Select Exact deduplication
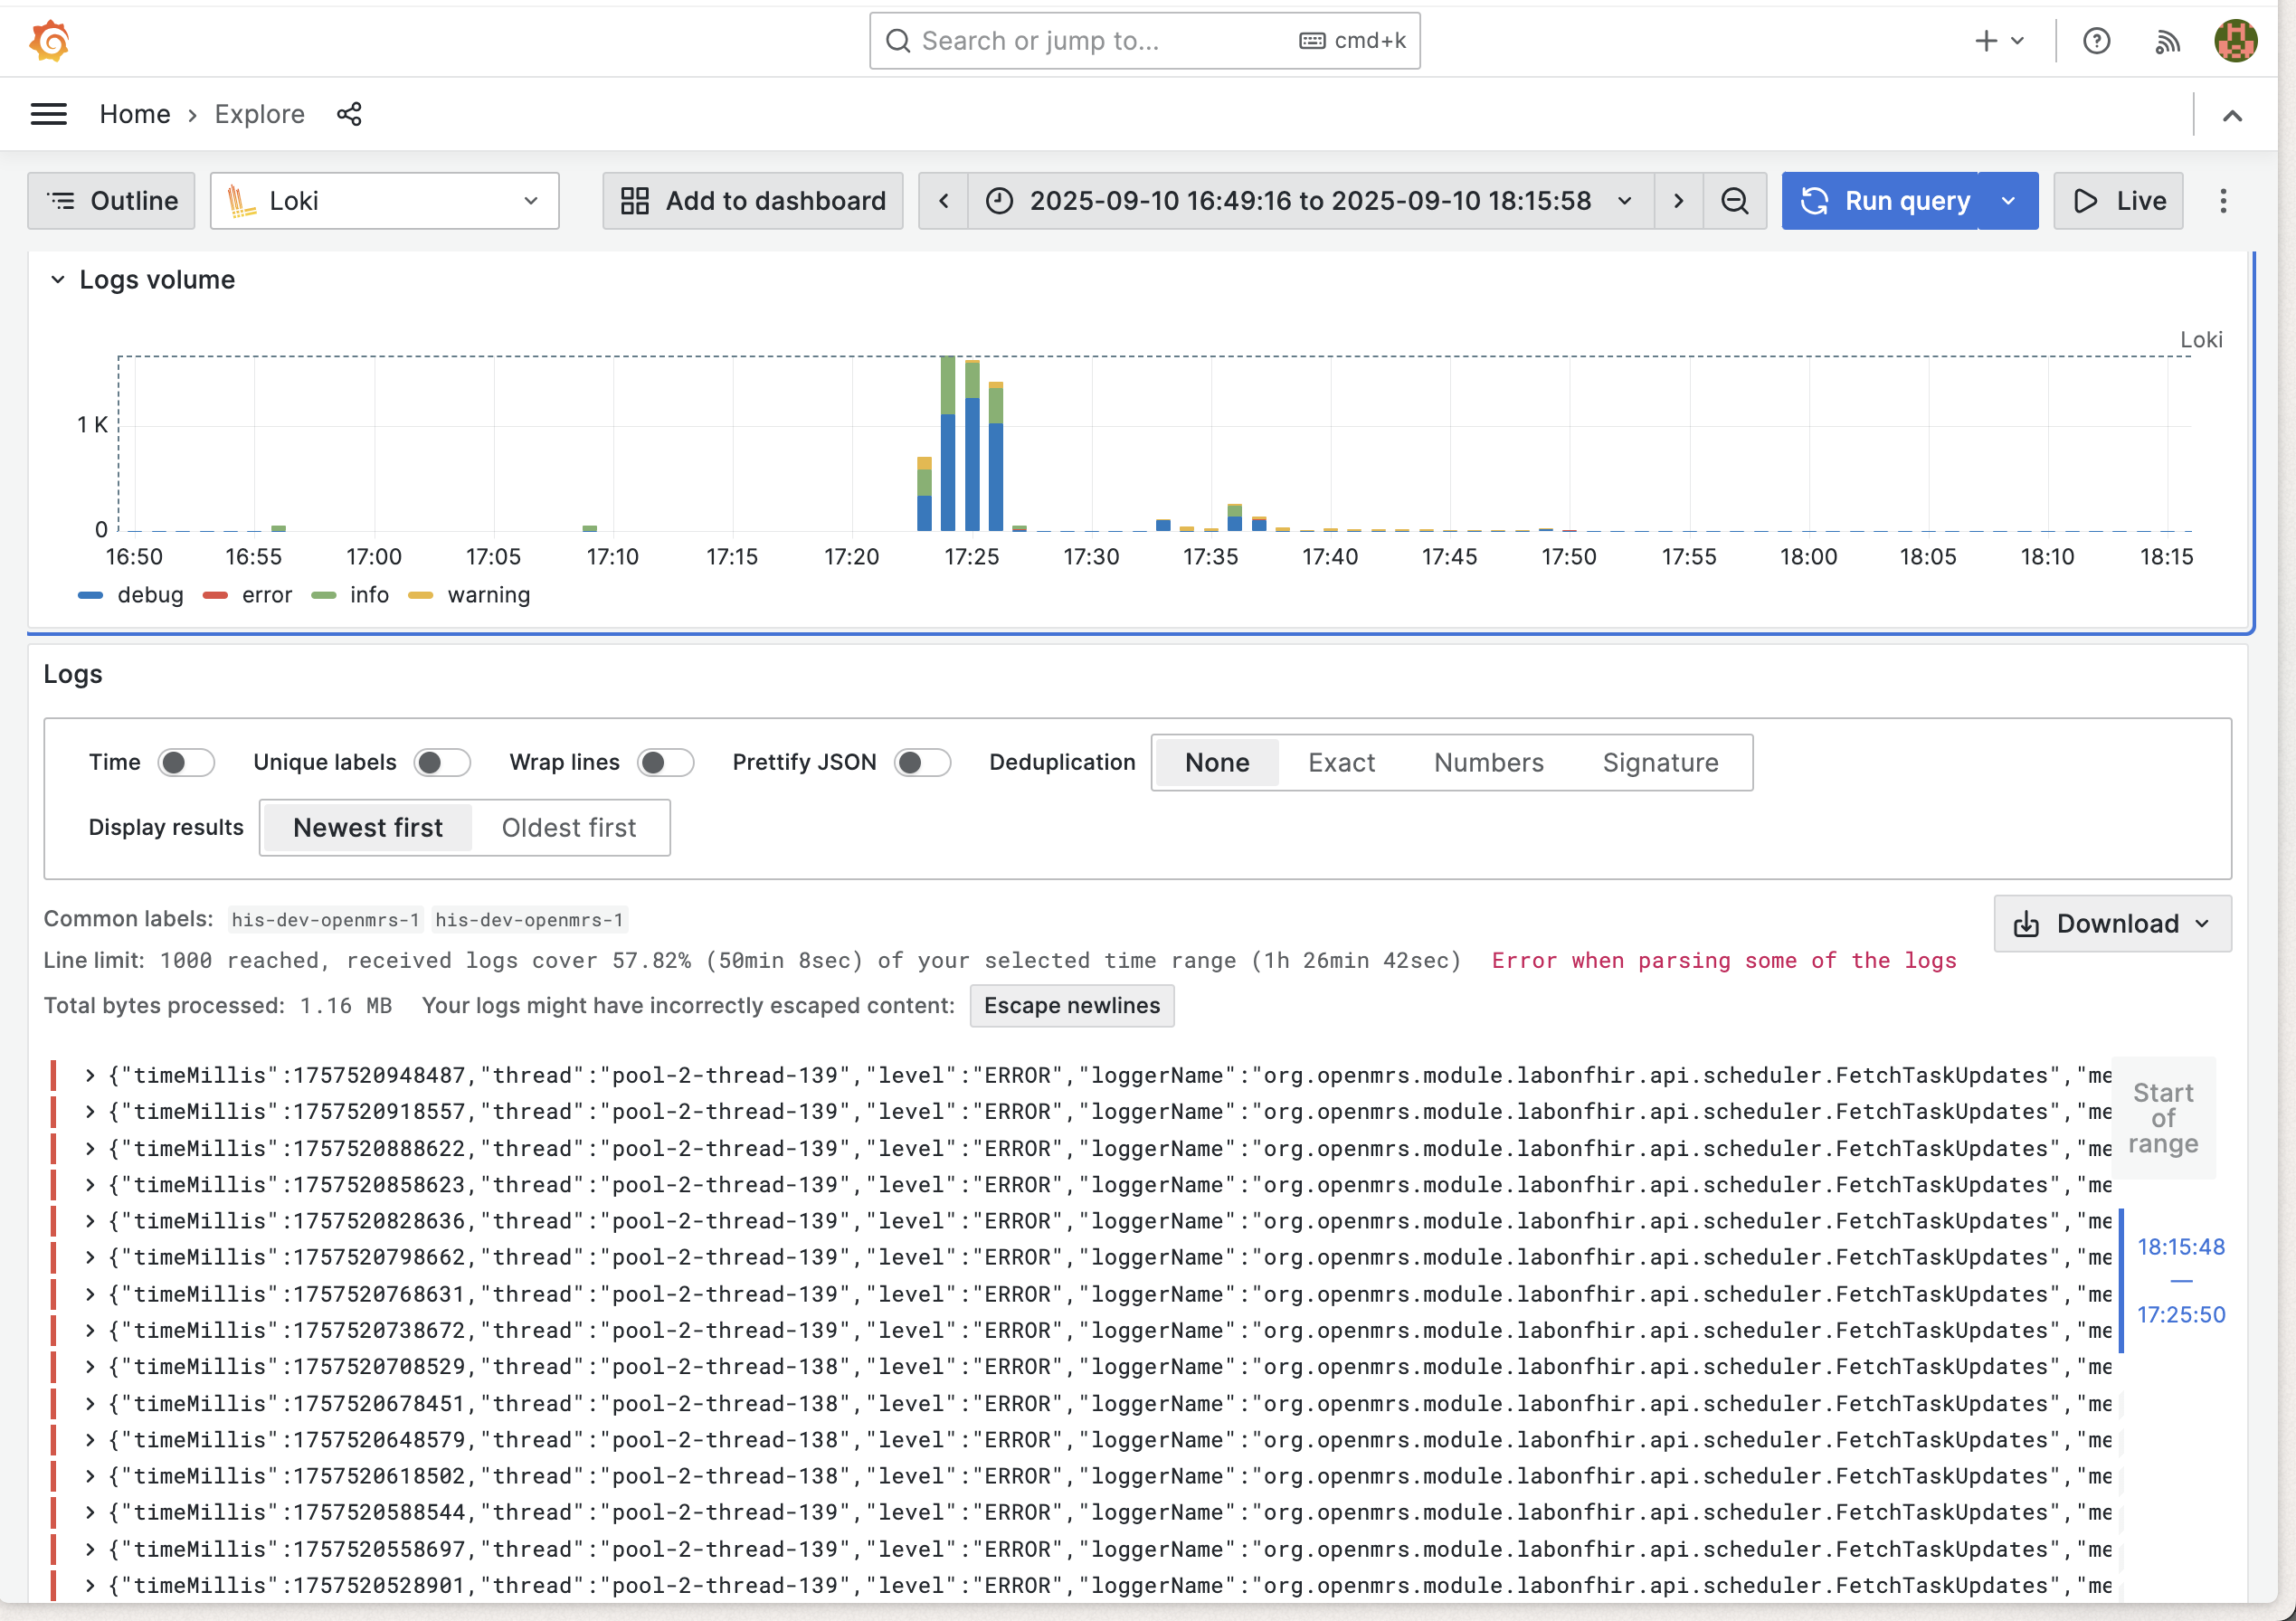2296x1621 pixels. coord(1341,763)
